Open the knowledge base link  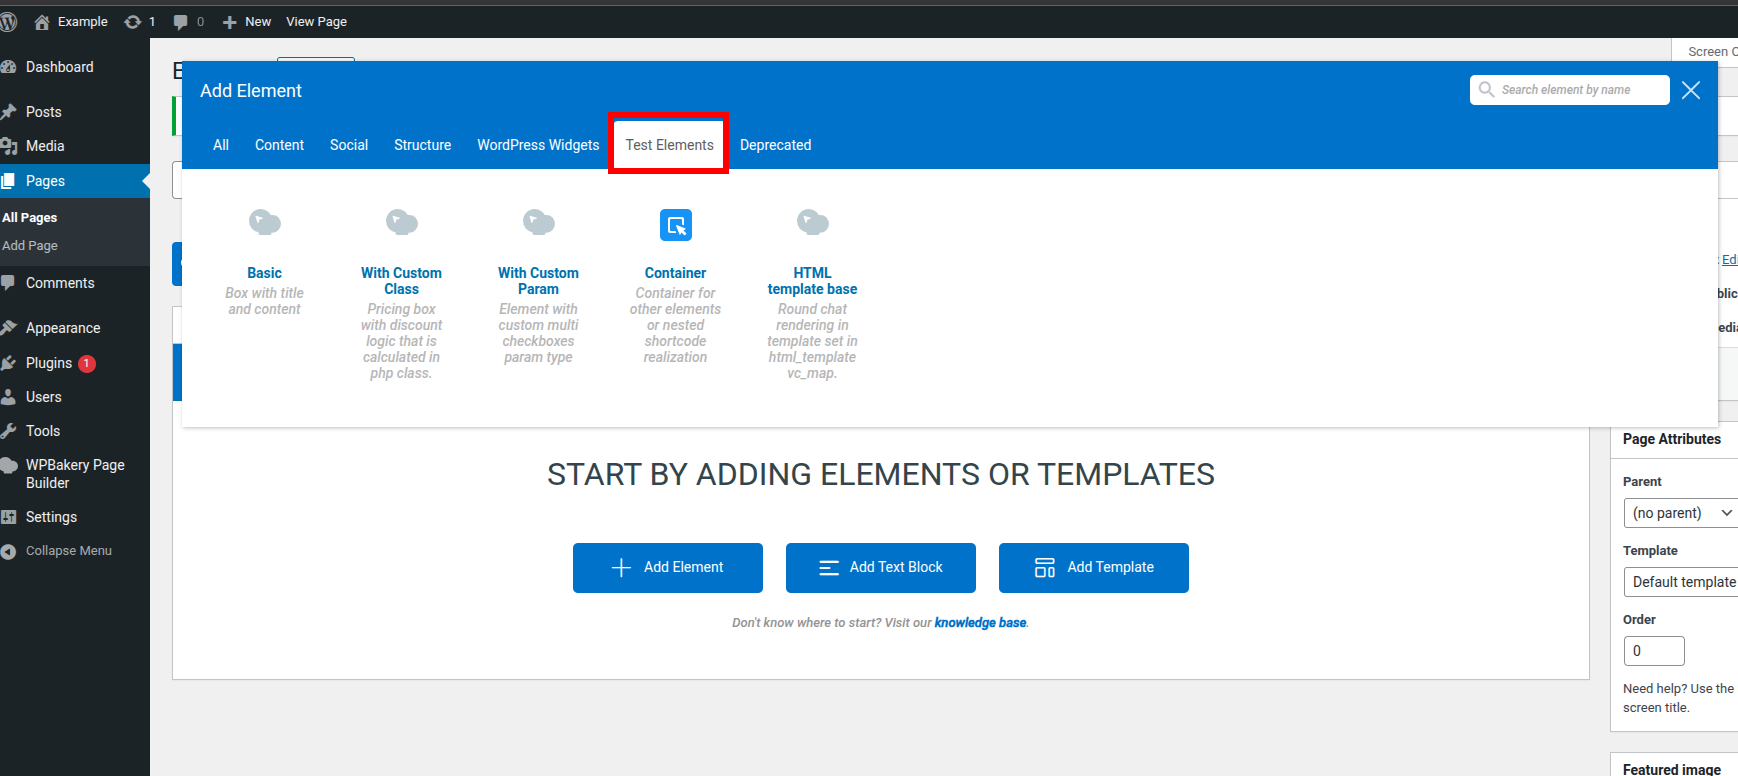click(x=980, y=623)
